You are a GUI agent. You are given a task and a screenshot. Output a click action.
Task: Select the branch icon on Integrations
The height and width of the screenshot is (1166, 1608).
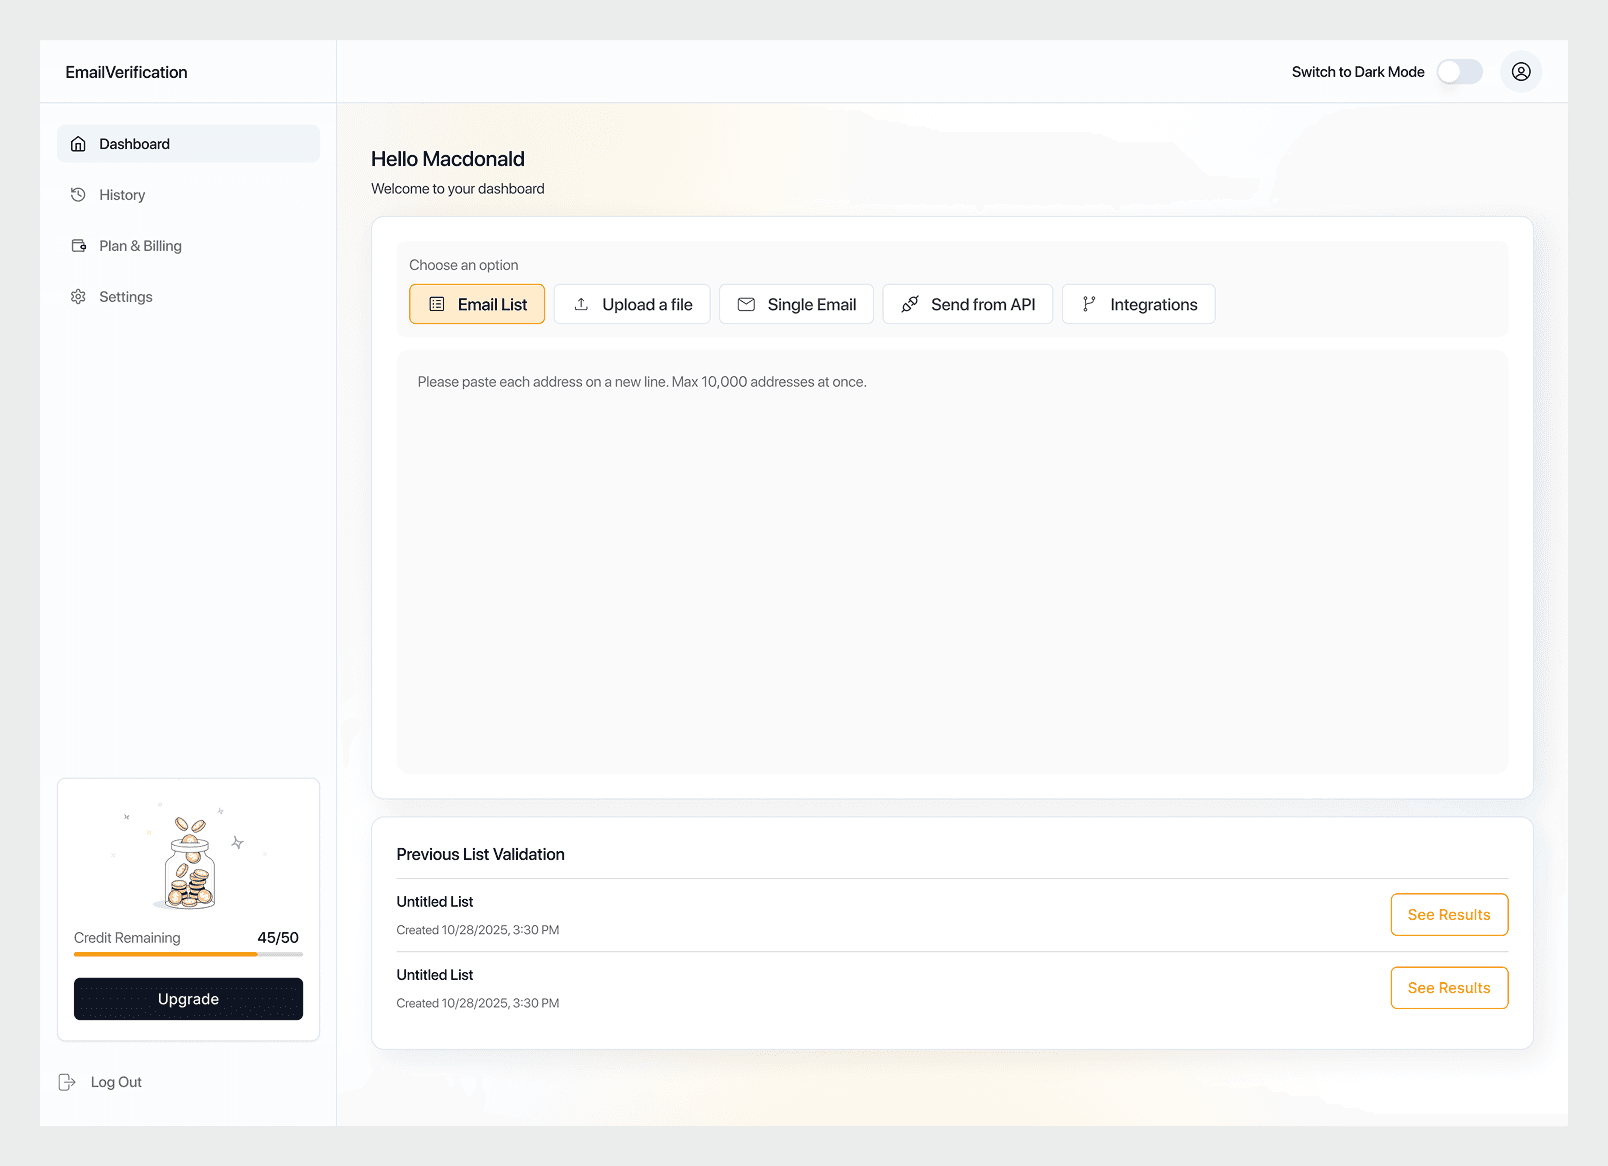click(x=1088, y=304)
